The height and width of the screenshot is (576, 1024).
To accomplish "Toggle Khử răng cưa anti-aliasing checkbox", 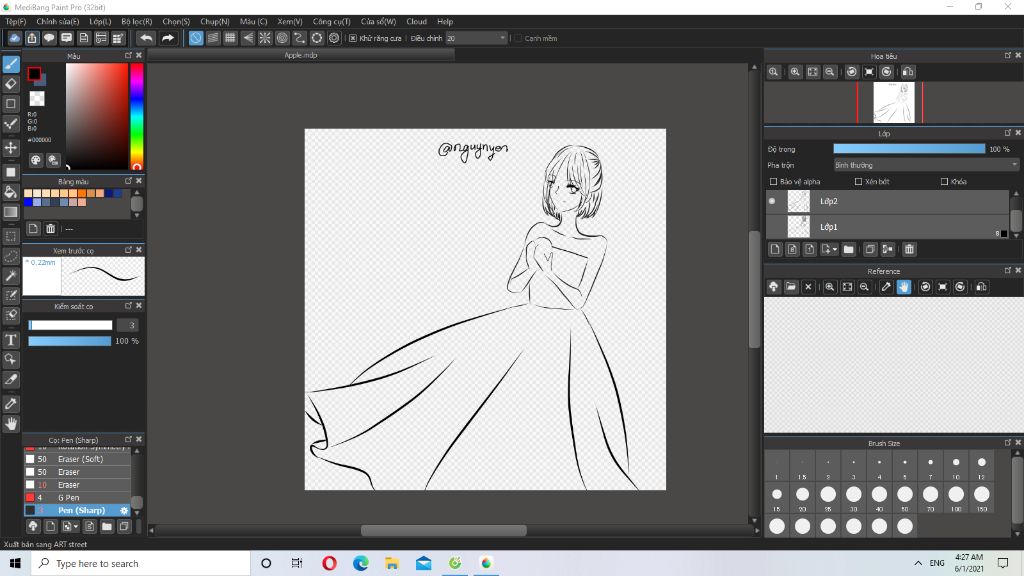I will [353, 39].
